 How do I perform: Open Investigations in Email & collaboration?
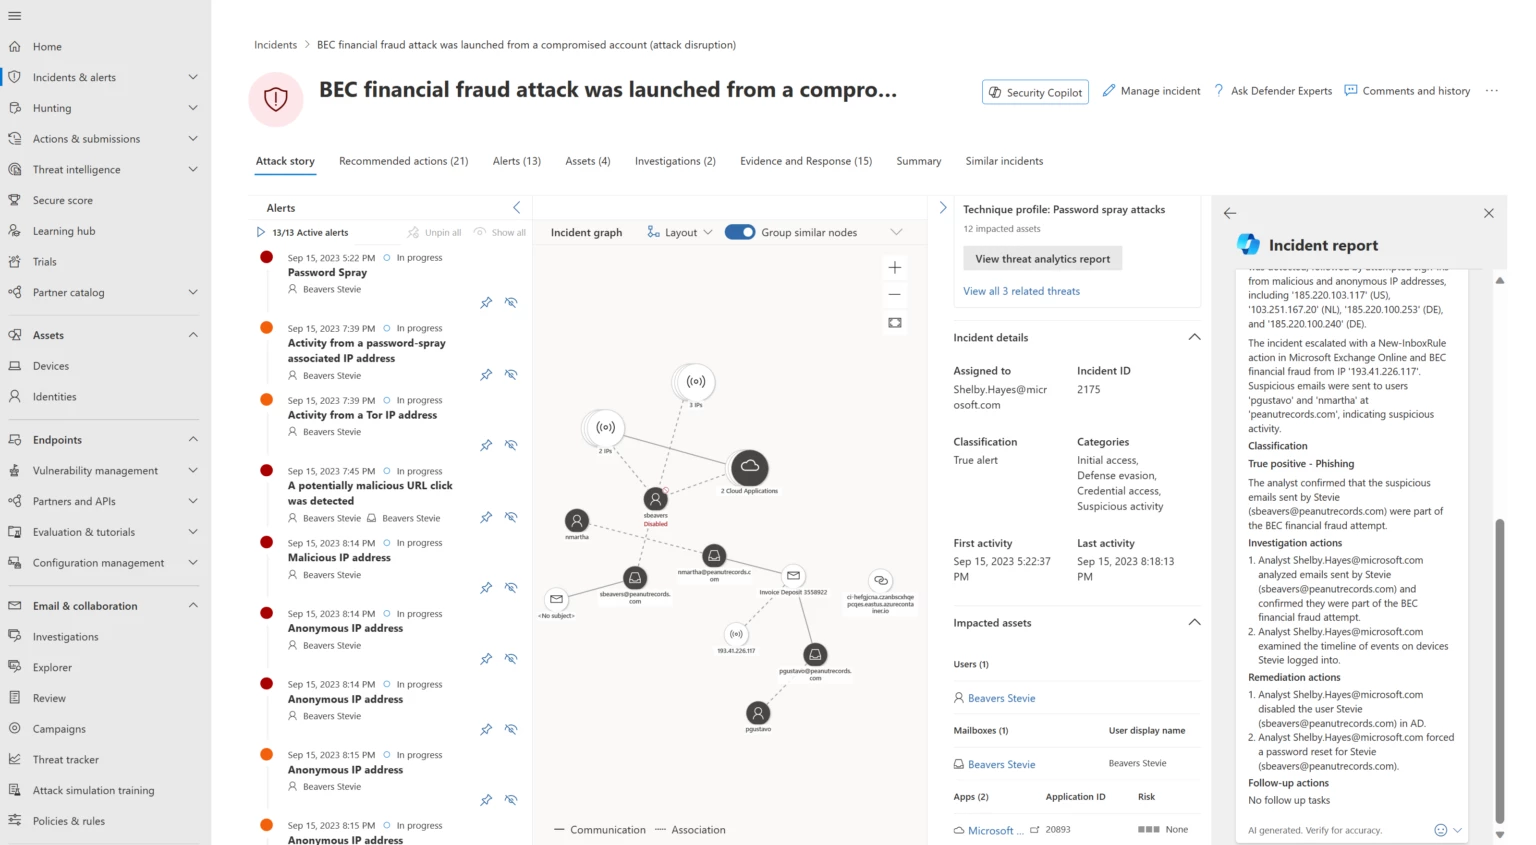tap(65, 637)
